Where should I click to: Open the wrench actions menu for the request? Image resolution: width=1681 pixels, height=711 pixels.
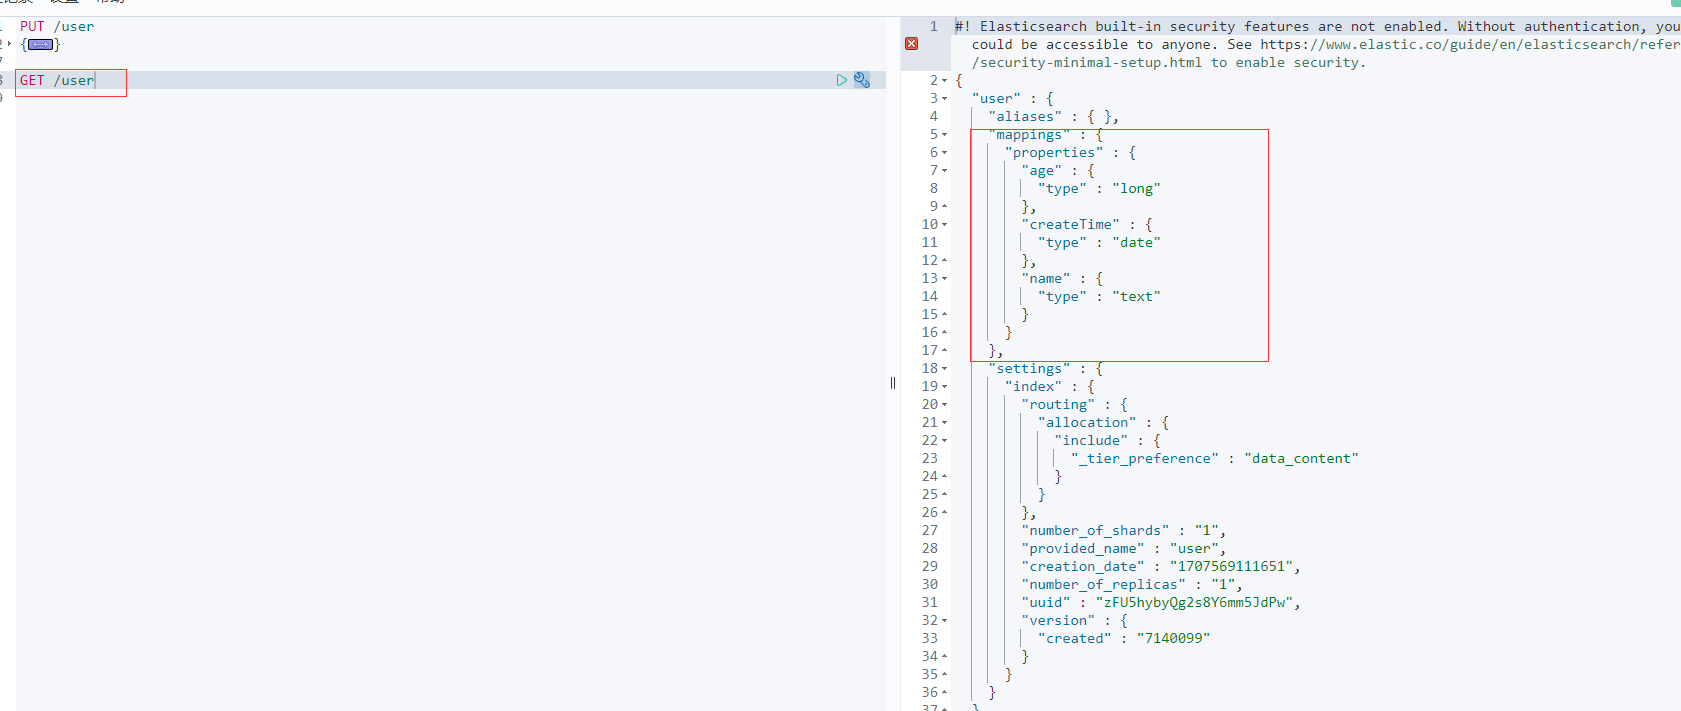point(862,80)
